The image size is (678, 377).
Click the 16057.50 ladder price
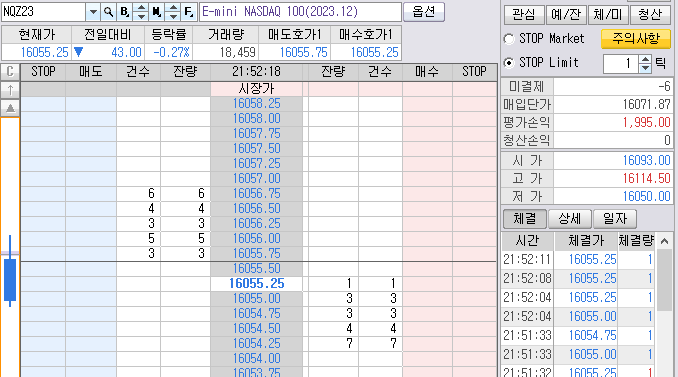coord(256,149)
